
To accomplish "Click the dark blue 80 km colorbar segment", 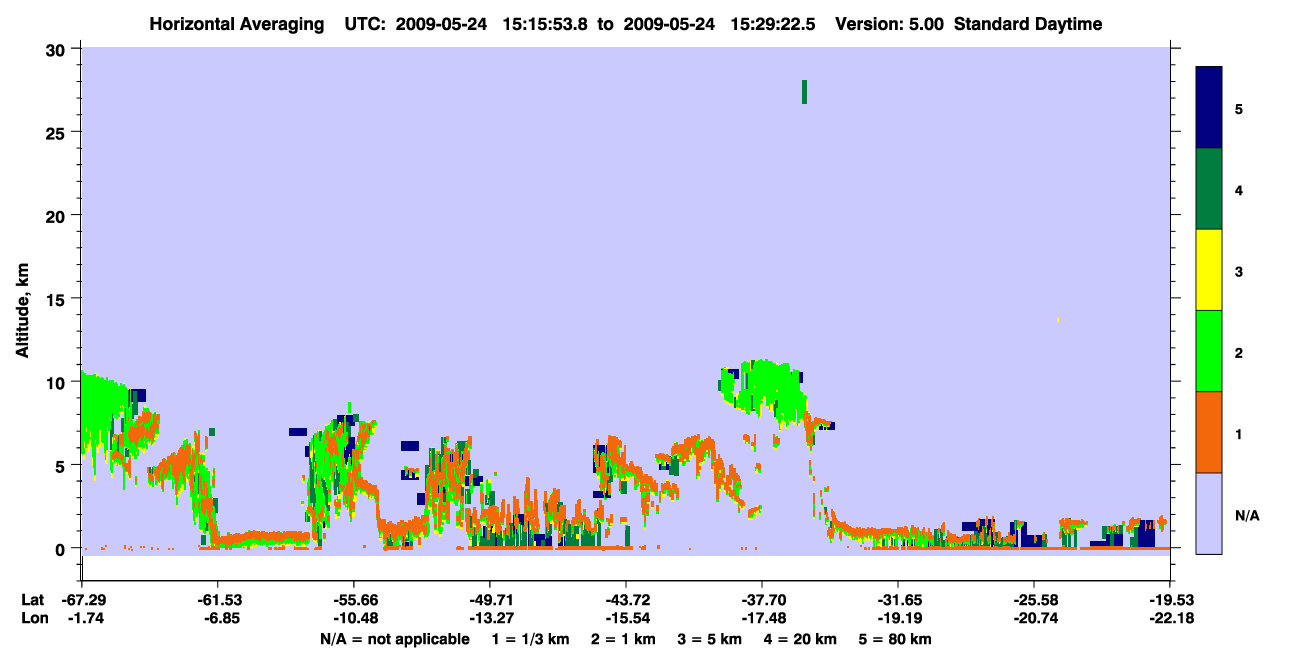I will [x=1209, y=108].
